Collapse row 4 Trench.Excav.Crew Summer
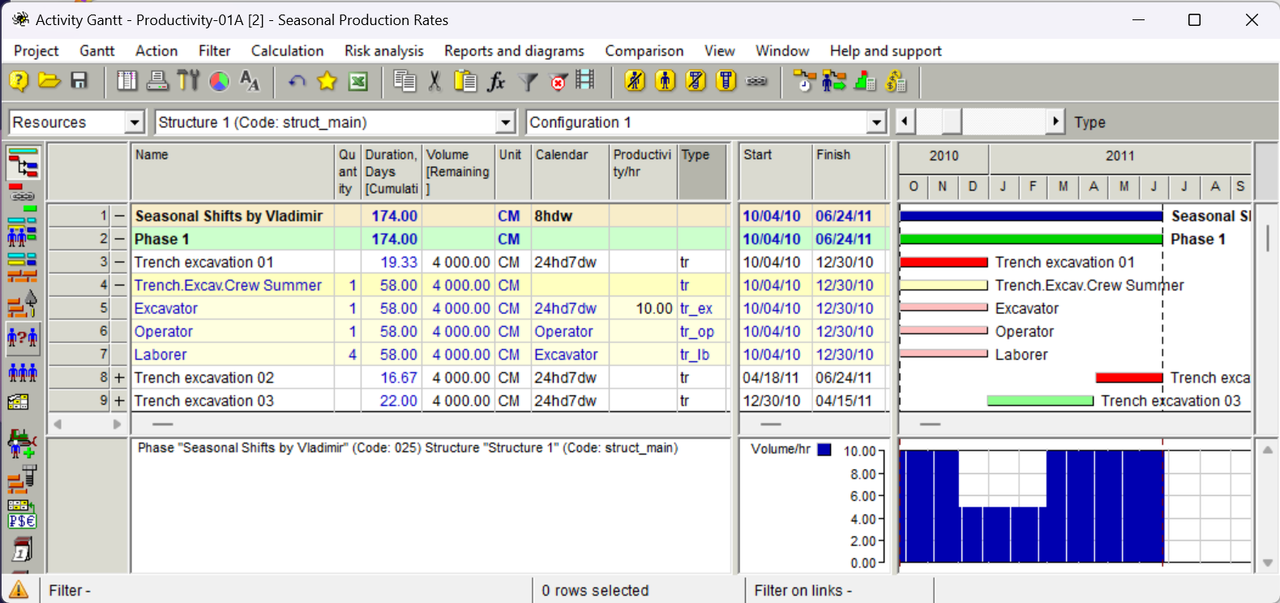 120,285
